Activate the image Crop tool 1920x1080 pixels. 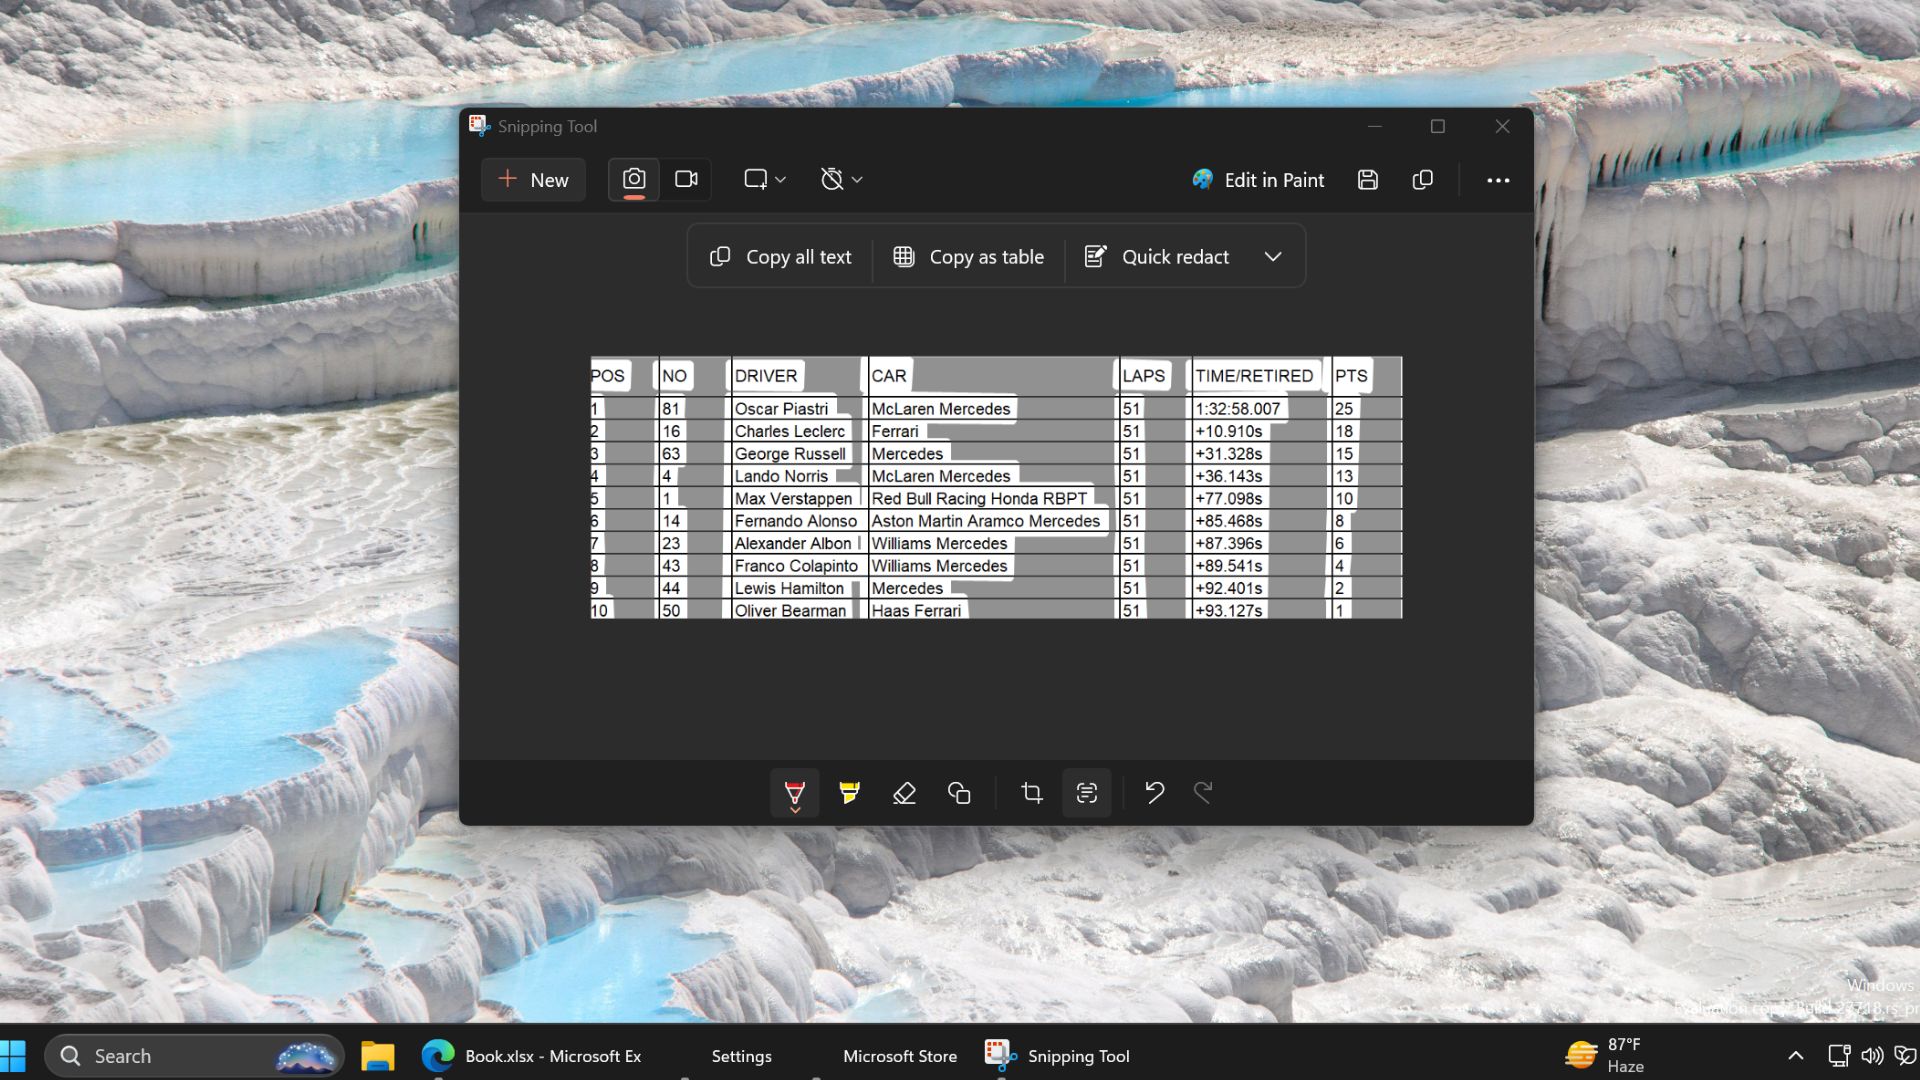pyautogui.click(x=1031, y=793)
